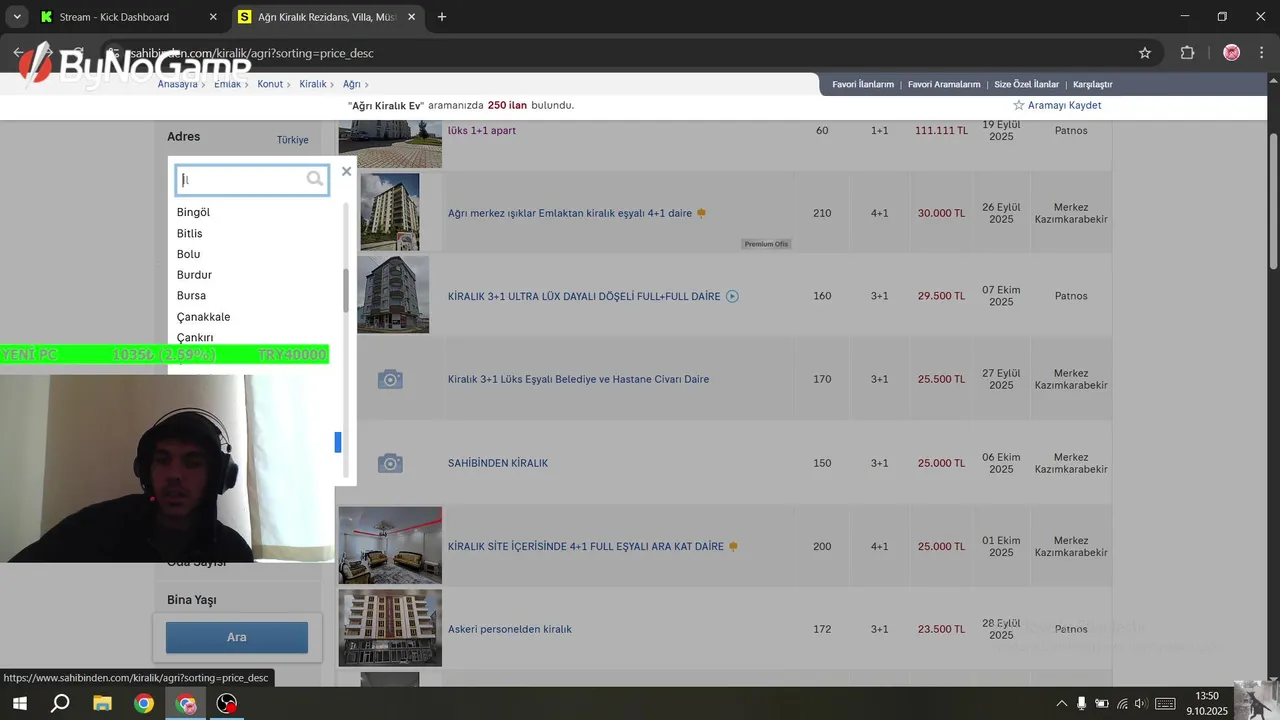
Task: Click the 30.000 TL price
Action: [x=941, y=213]
